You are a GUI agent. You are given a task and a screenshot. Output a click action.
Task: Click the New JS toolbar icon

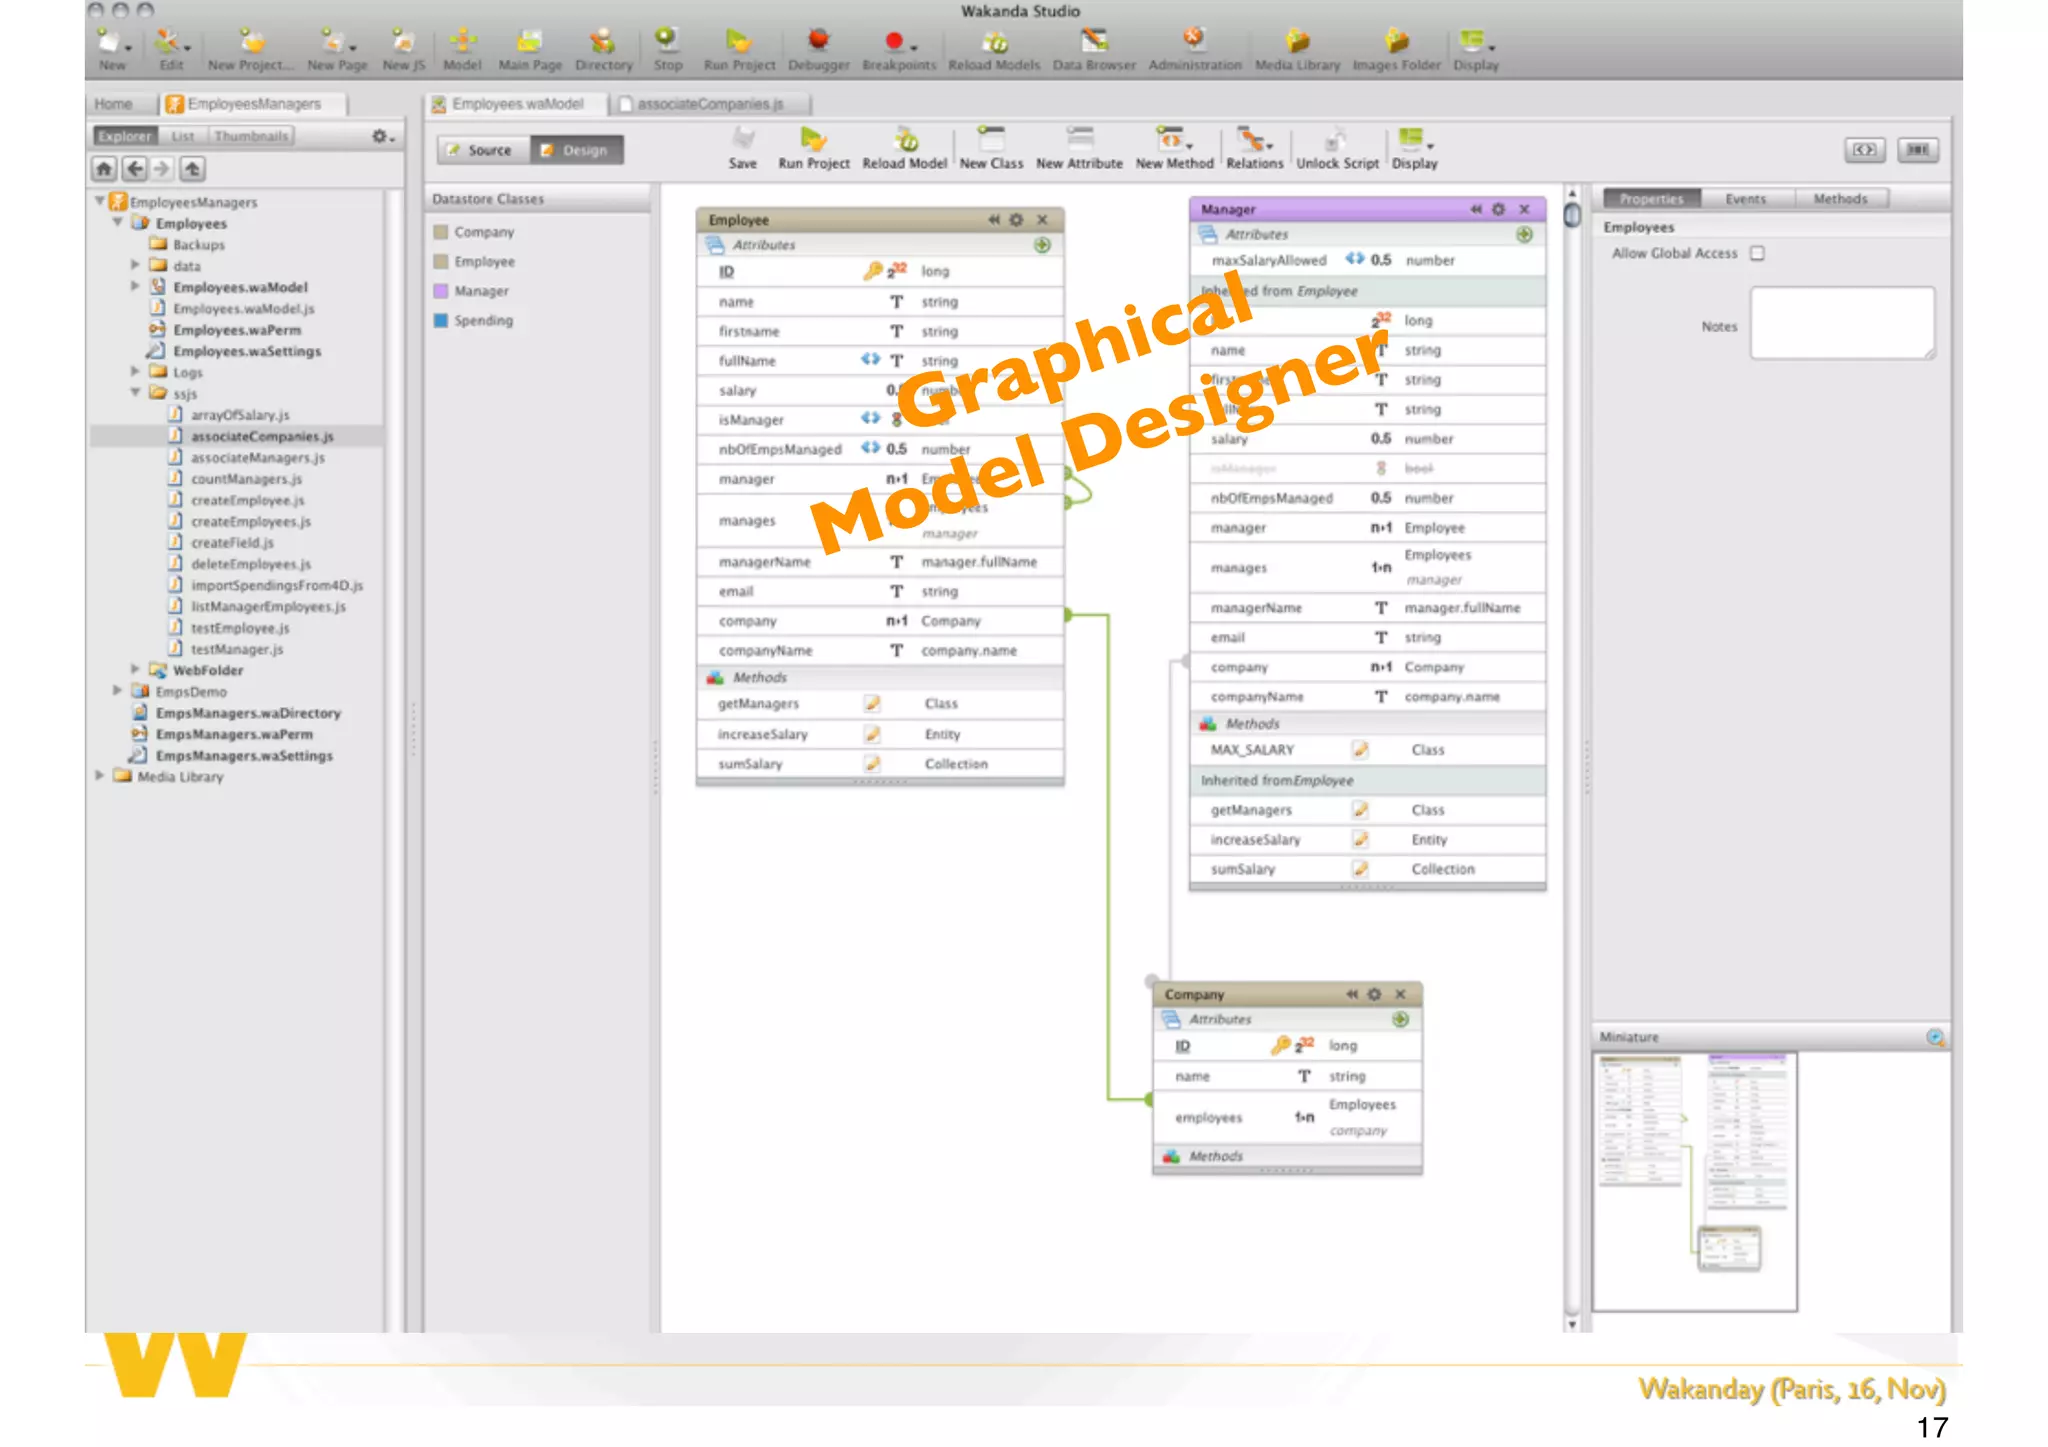[403, 42]
